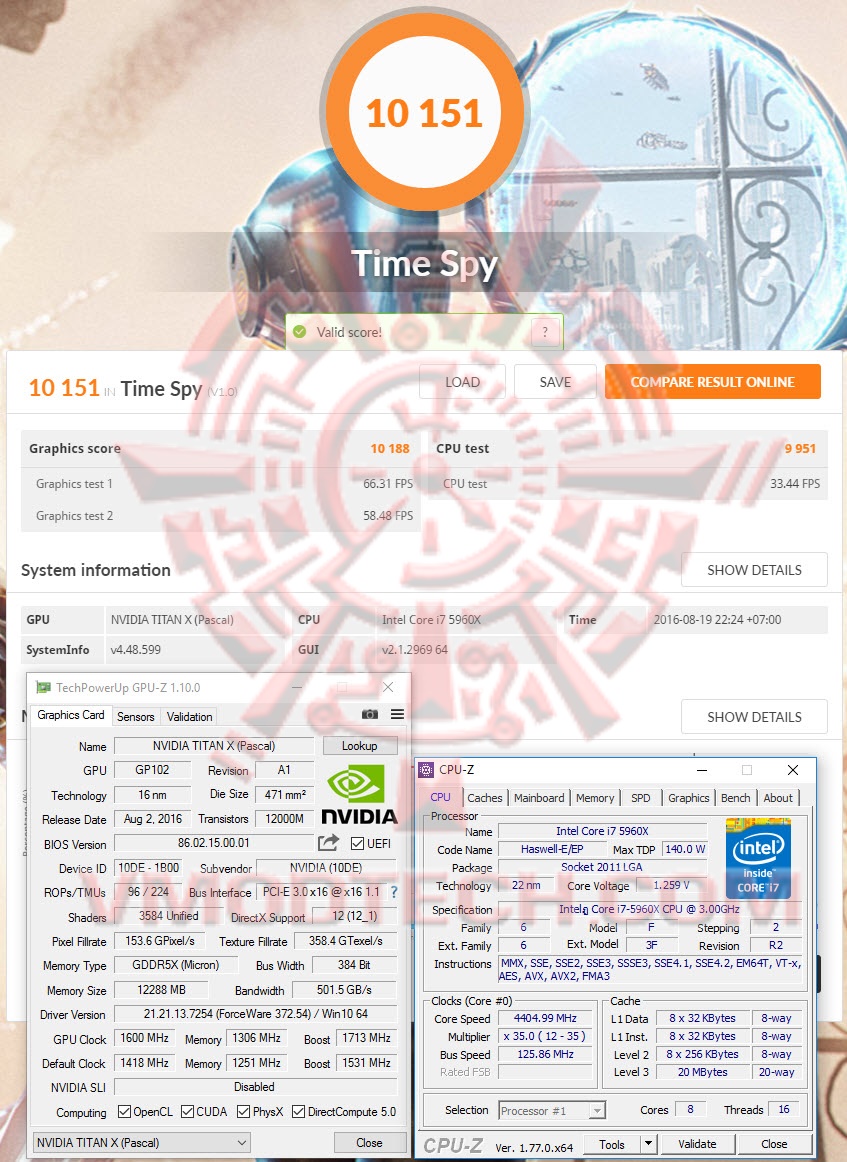The image size is (847, 1162).
Task: Toggle the DirectCompute 5.0 checkbox
Action: [x=299, y=1112]
